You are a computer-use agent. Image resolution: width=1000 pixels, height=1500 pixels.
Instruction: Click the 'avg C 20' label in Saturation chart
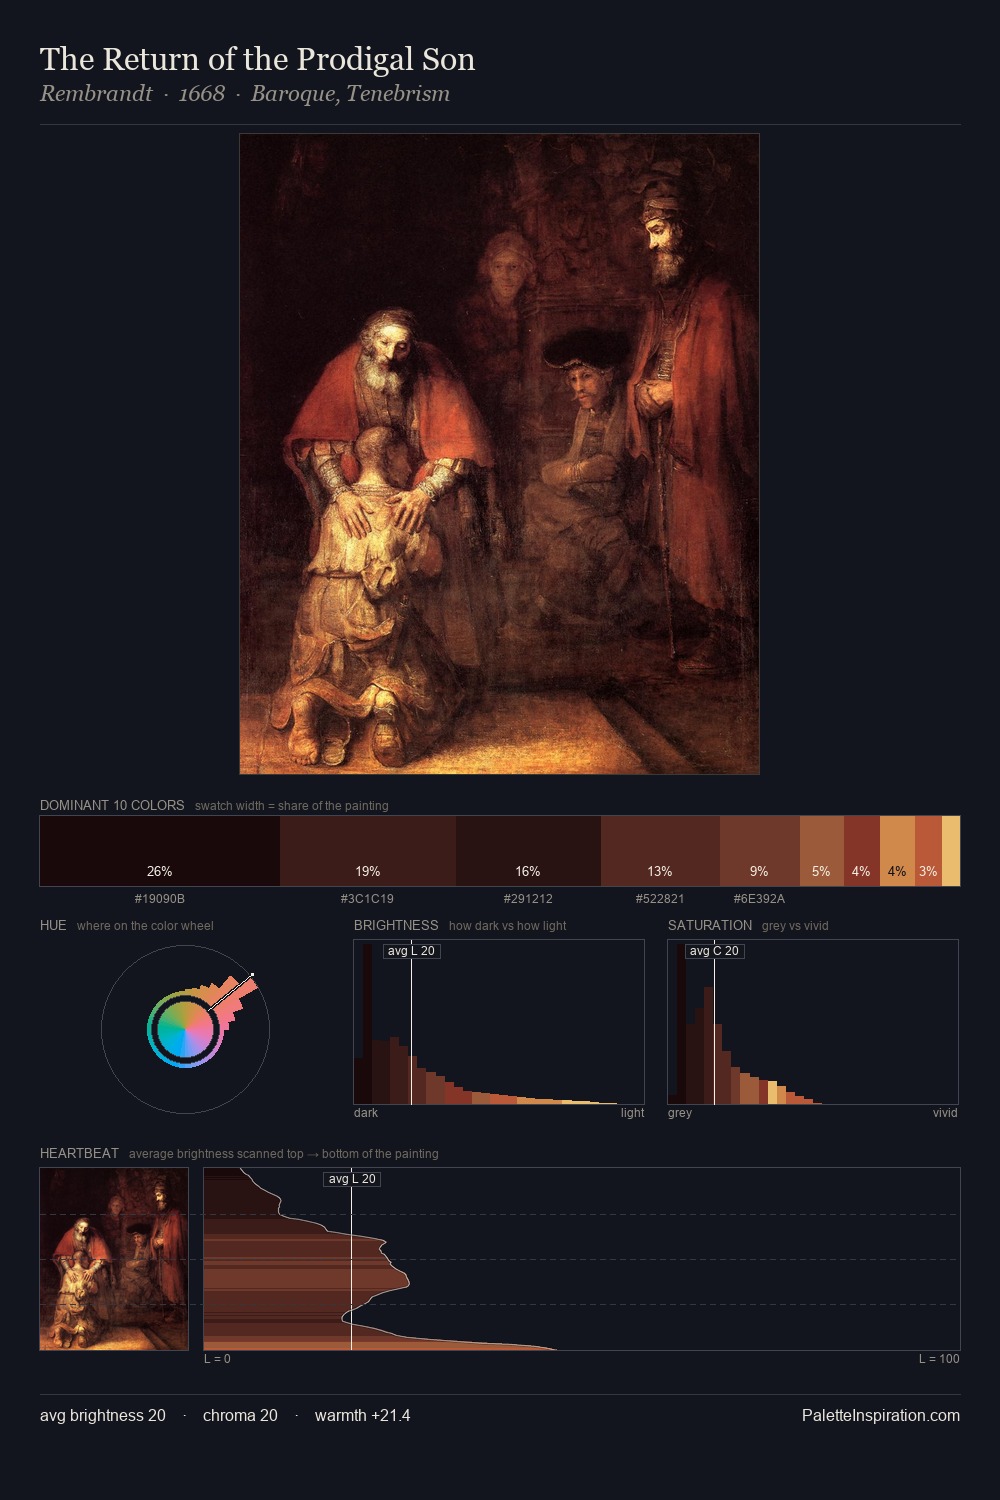click(x=715, y=951)
